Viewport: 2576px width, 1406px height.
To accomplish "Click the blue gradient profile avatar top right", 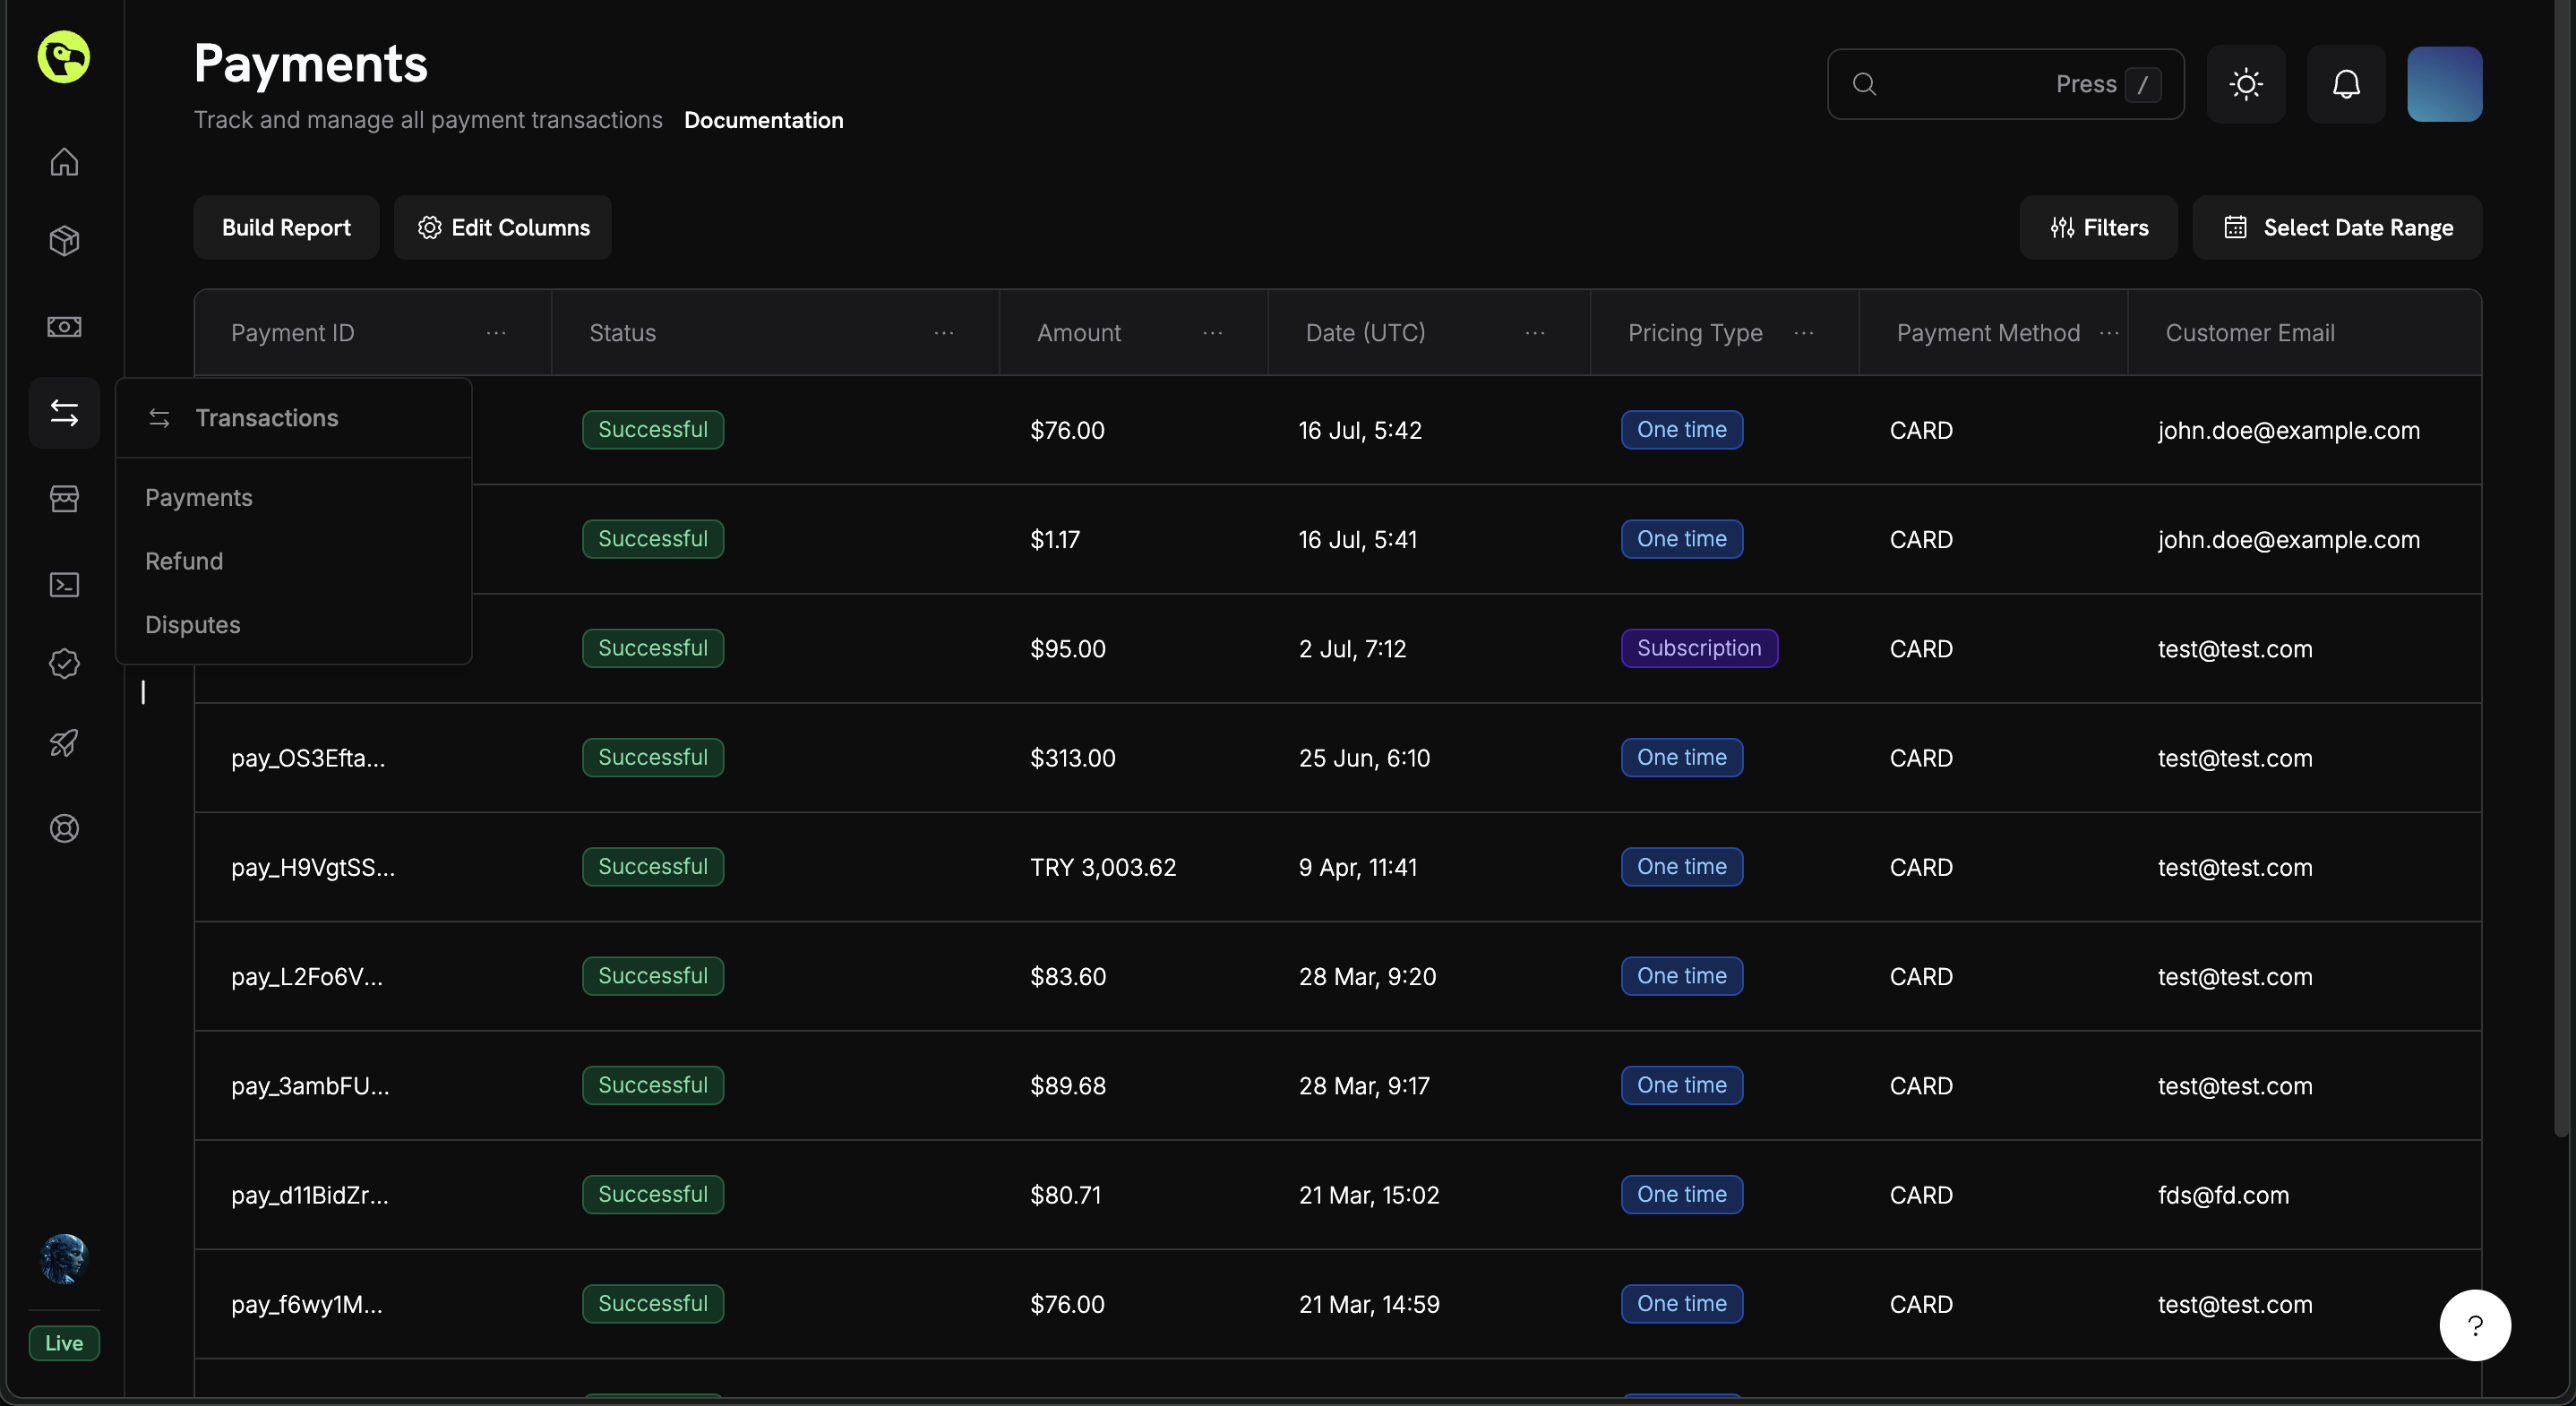I will point(2444,84).
